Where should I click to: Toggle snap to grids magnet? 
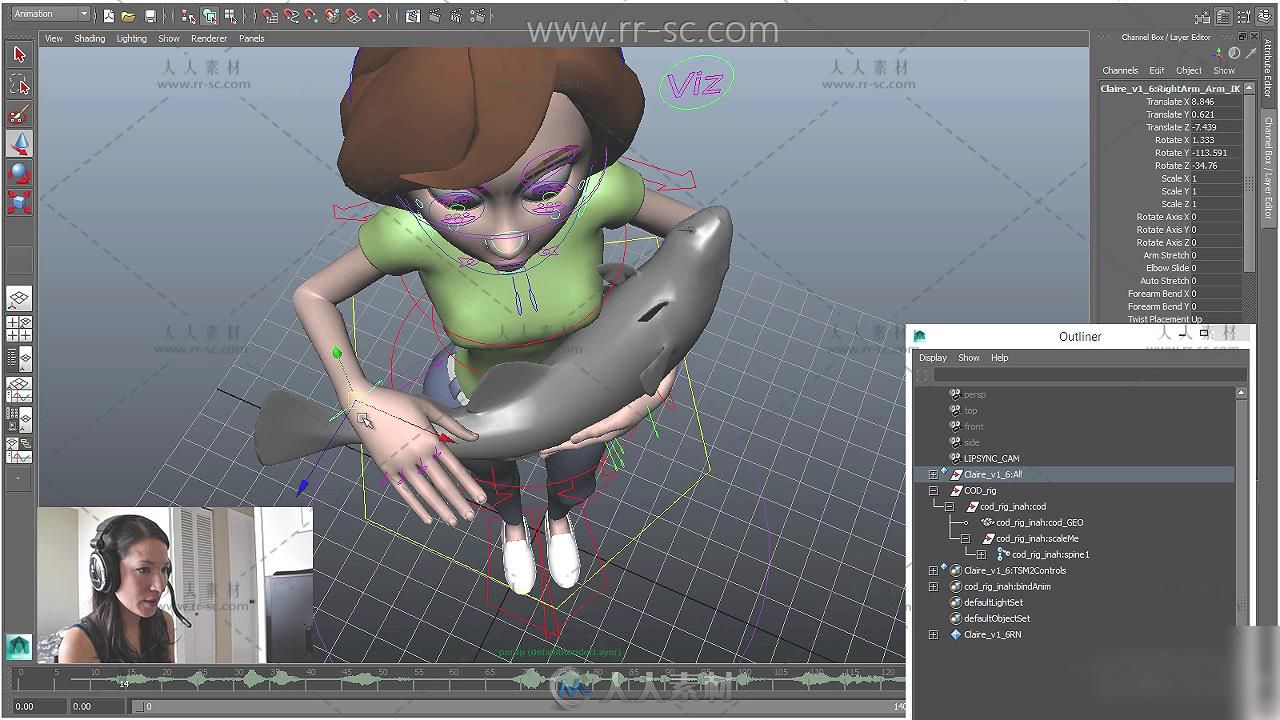271,16
